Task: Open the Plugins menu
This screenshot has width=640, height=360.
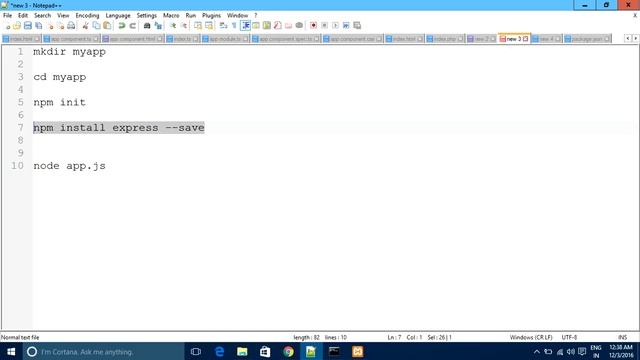Action: [x=211, y=16]
